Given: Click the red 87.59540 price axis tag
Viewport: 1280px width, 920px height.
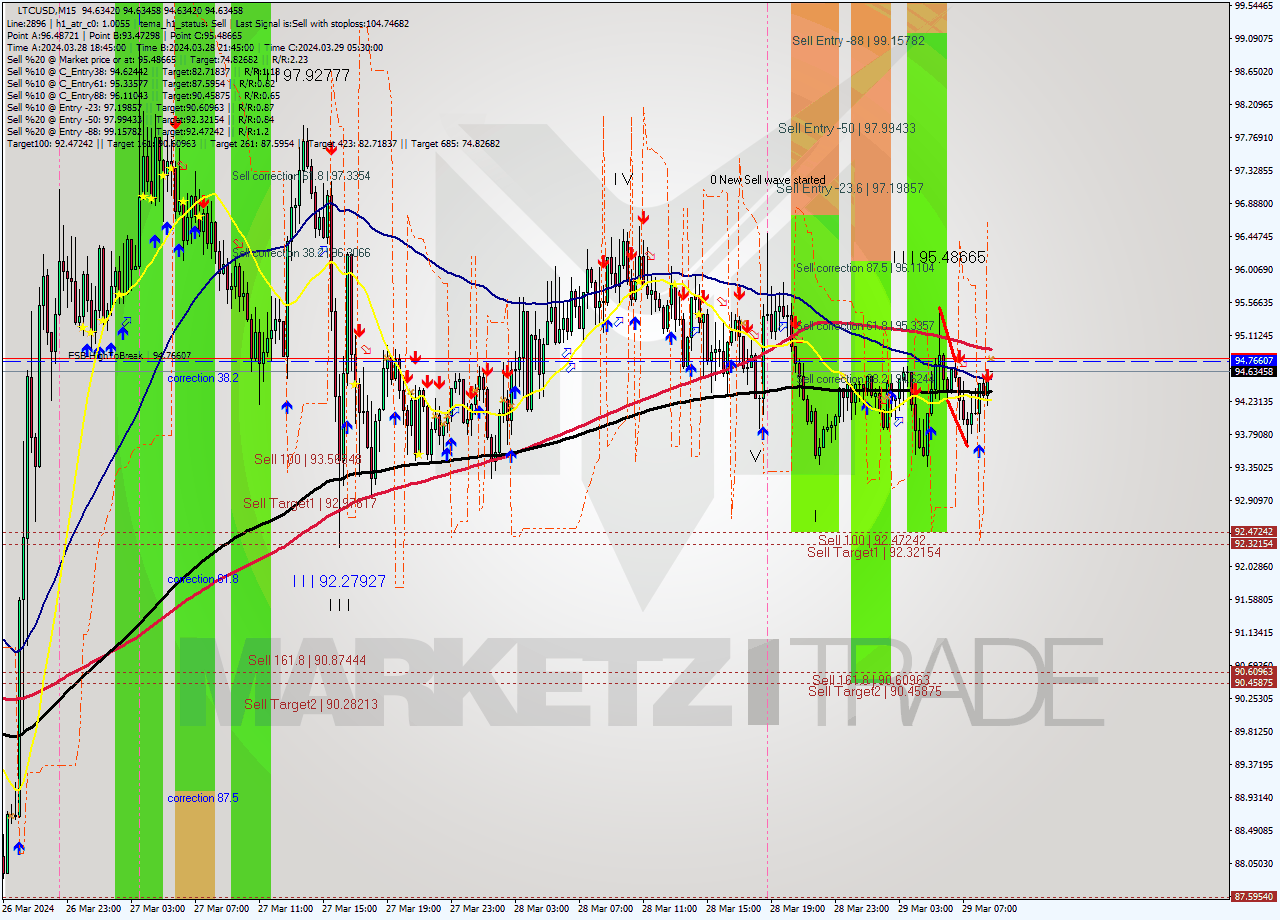Looking at the screenshot, I should [1254, 897].
